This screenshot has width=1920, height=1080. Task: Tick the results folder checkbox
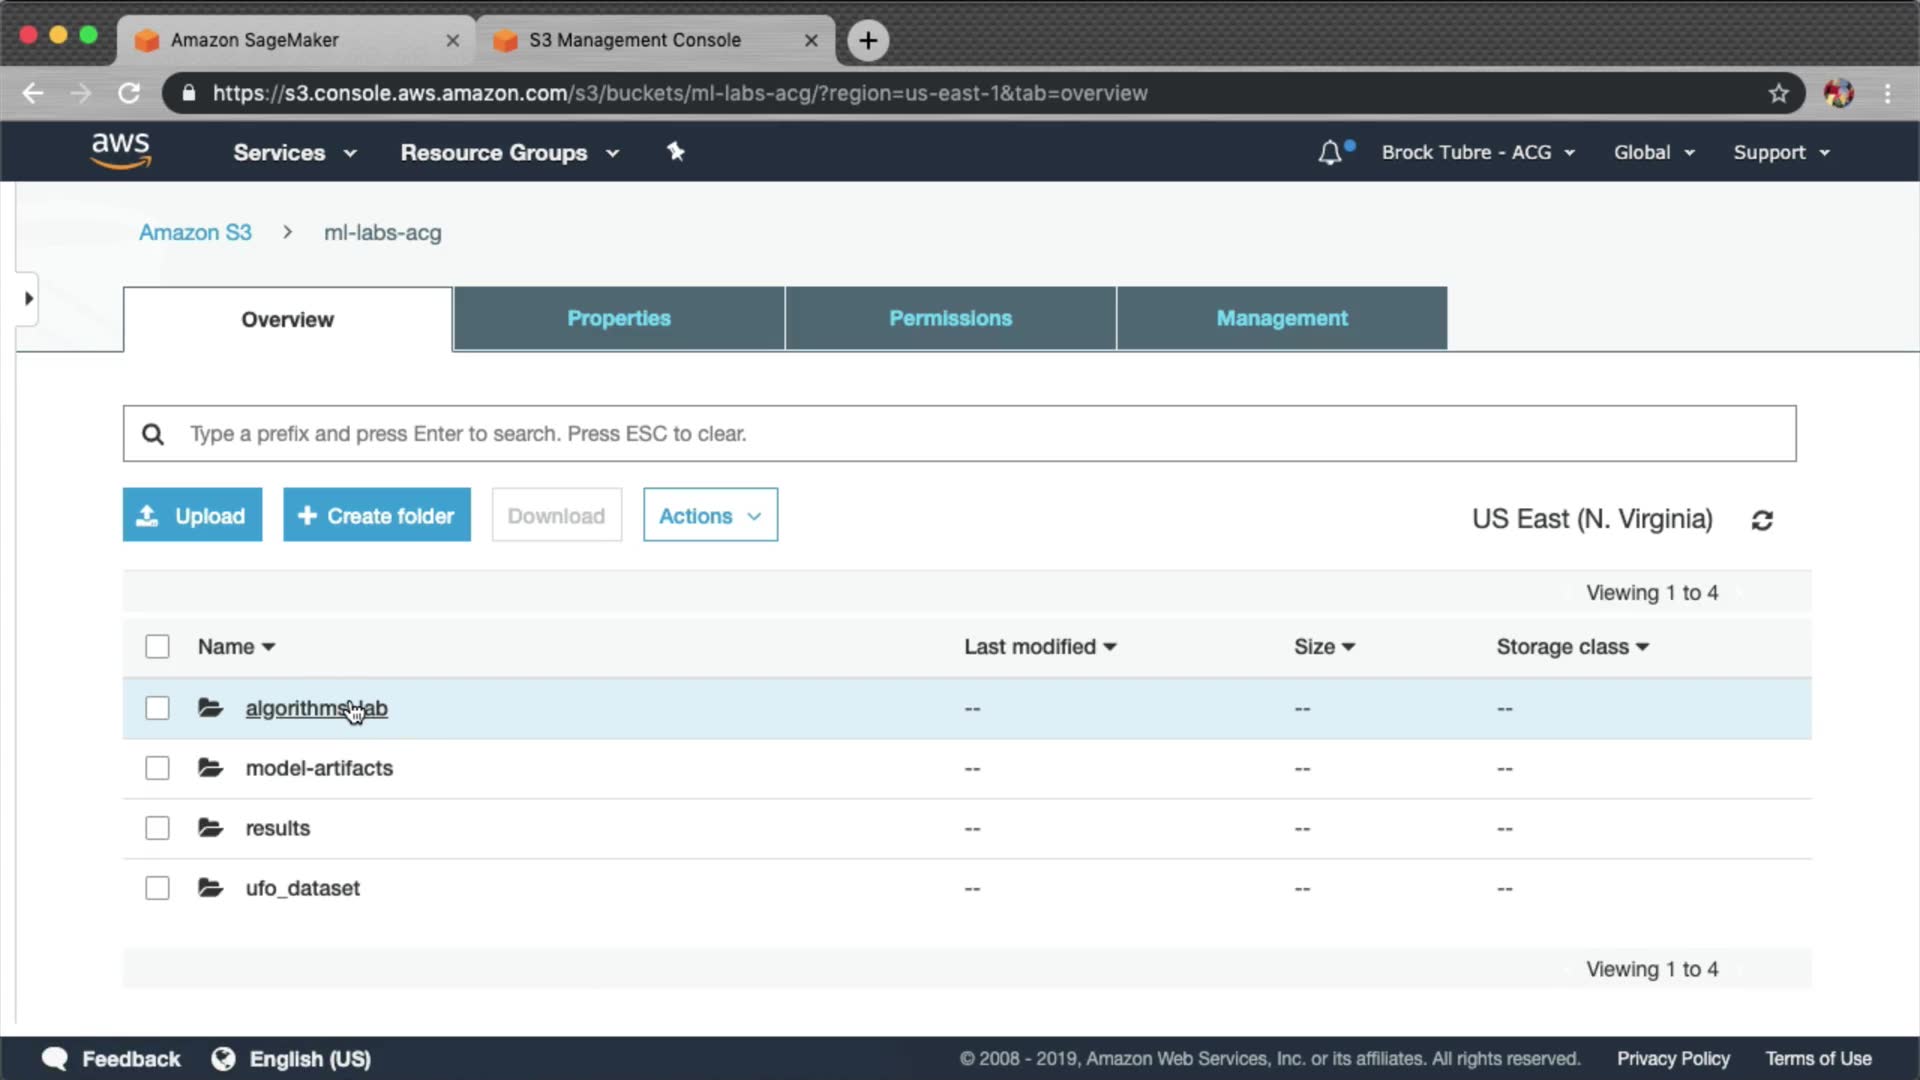157,828
